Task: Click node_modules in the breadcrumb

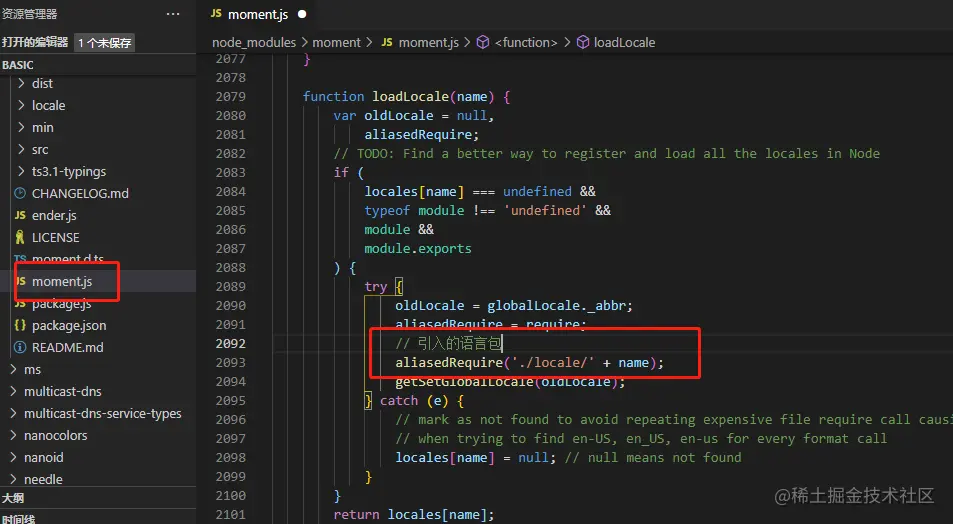Action: pyautogui.click(x=254, y=42)
